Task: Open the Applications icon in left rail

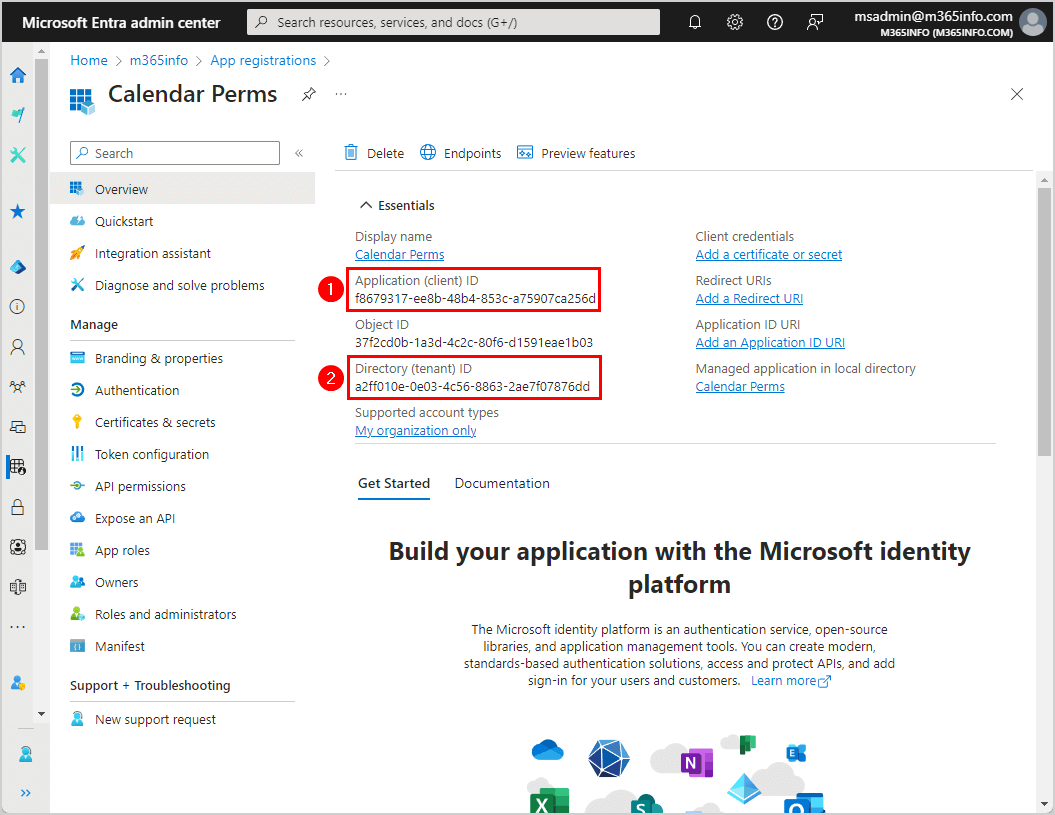Action: 18,466
